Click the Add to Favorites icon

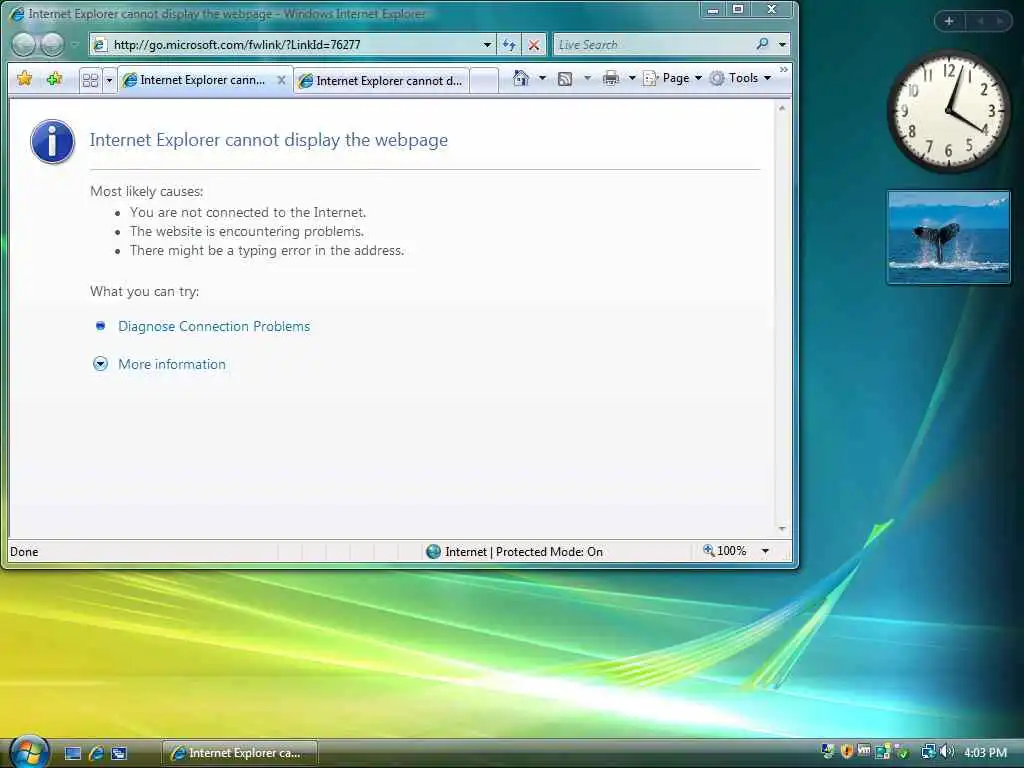coord(54,79)
